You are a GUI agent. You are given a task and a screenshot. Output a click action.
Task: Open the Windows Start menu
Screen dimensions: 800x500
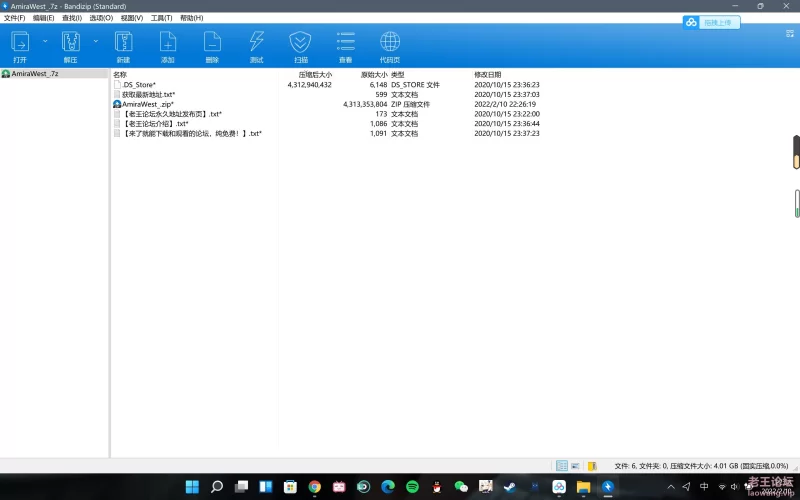pyautogui.click(x=192, y=487)
